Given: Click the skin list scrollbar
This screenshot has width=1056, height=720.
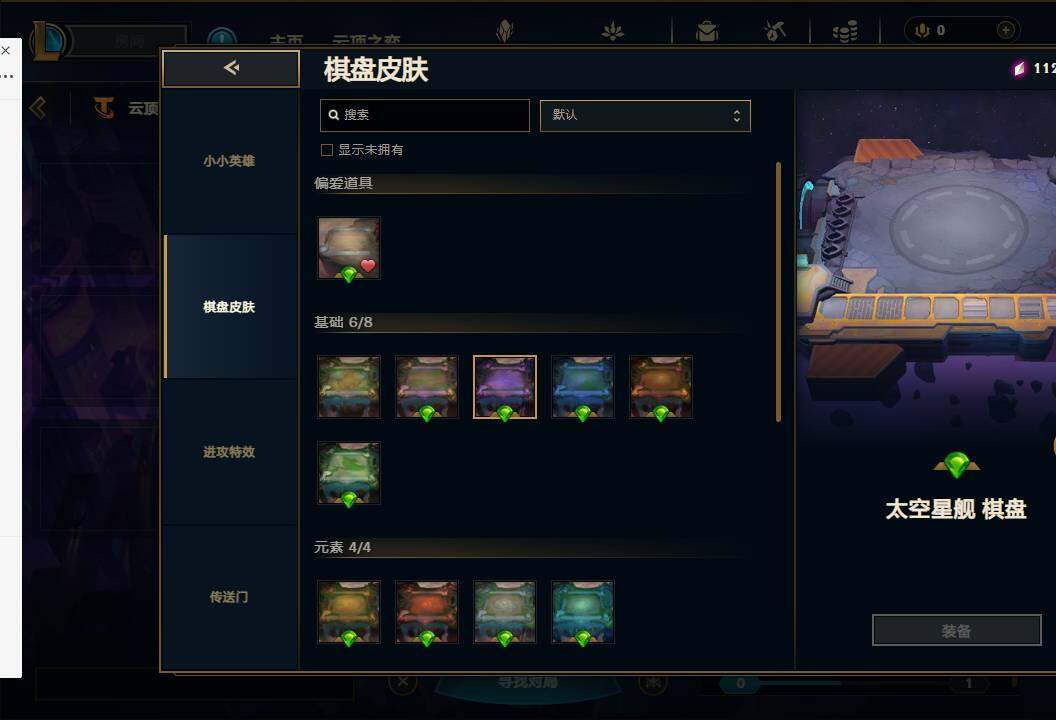Looking at the screenshot, I should (779, 292).
